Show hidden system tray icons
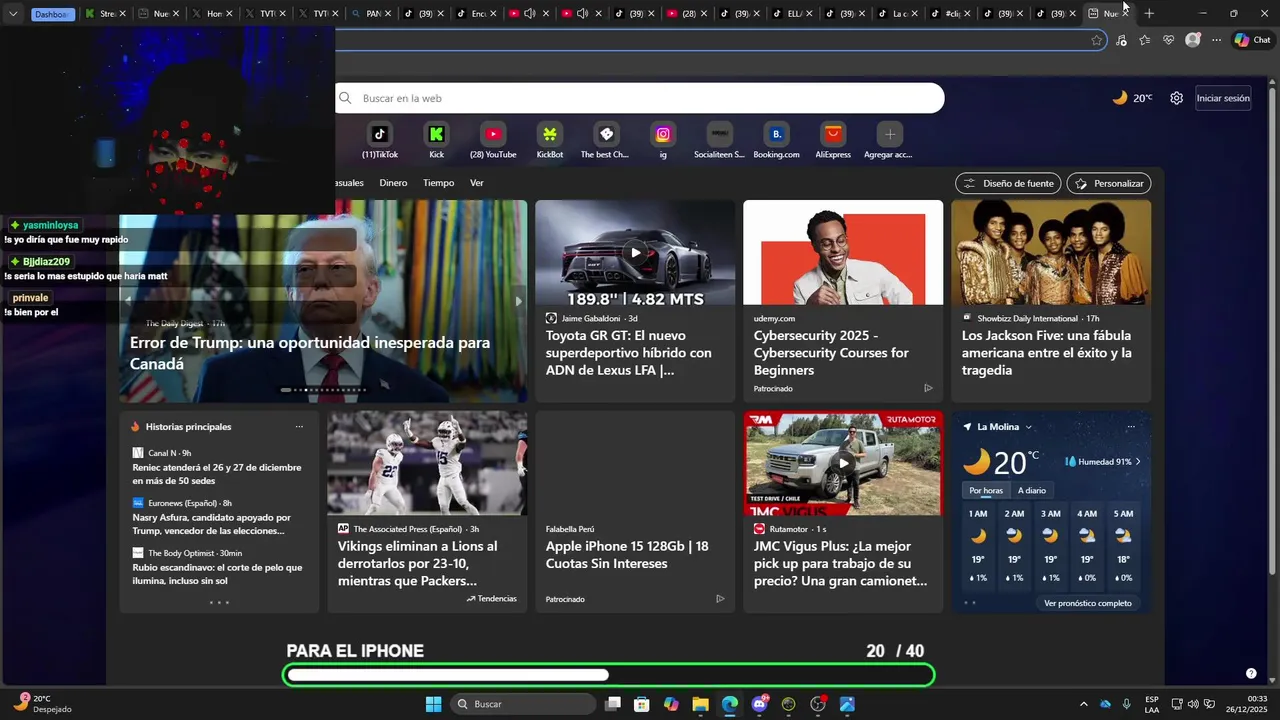This screenshot has width=1280, height=720. tap(1083, 704)
